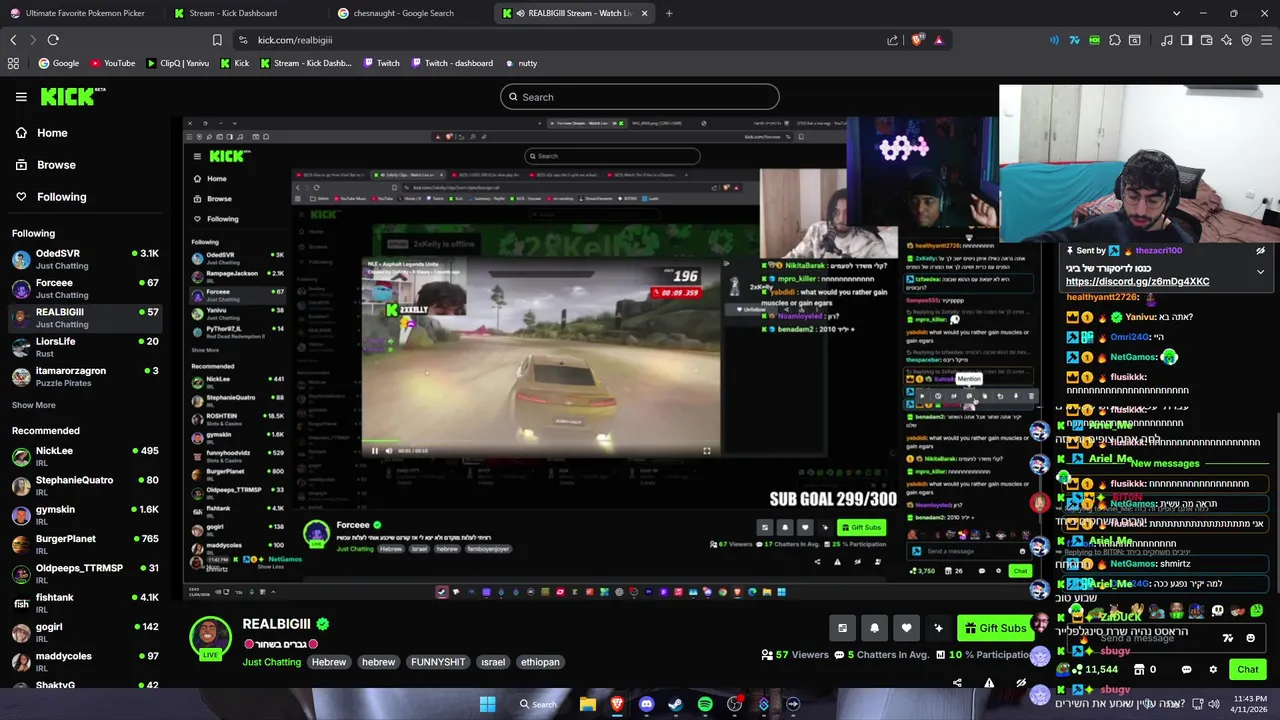Open Brave Rewards triangle icon
Viewport: 1280px width, 720px height.
pyautogui.click(x=938, y=40)
